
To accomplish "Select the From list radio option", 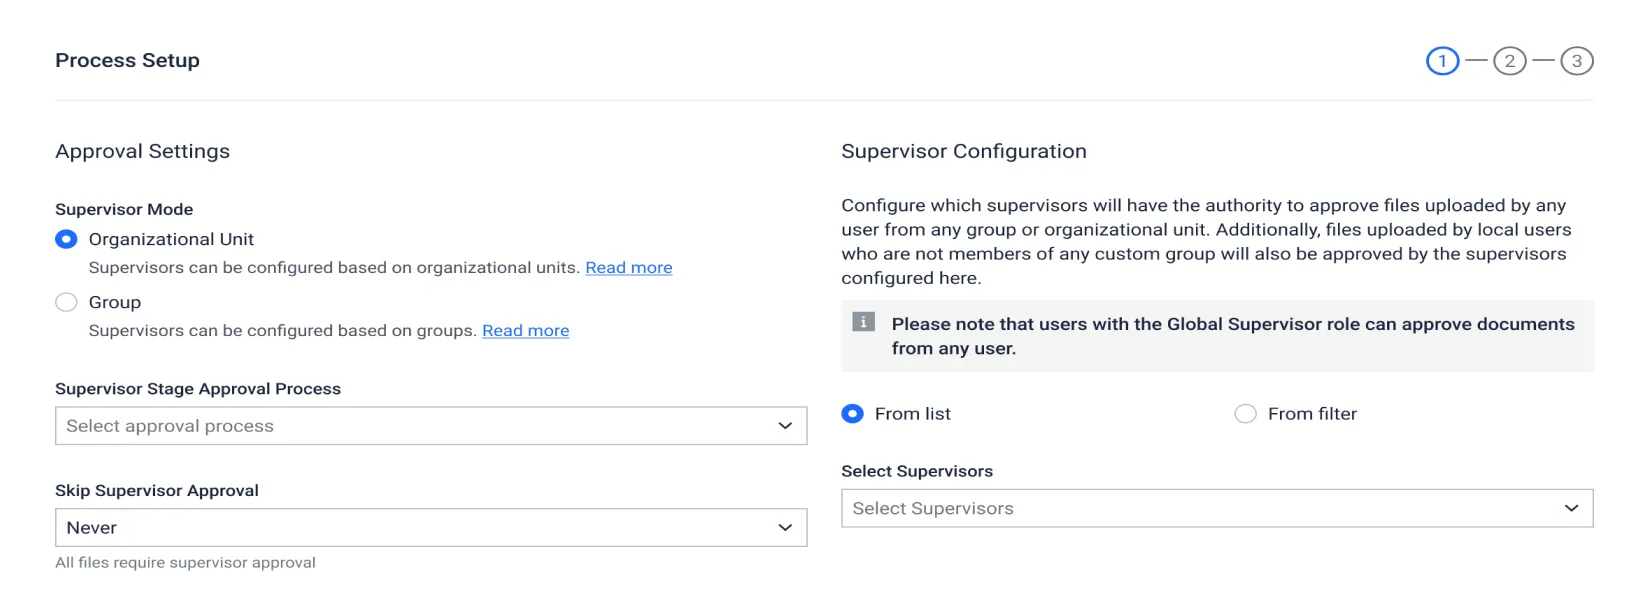I will (x=852, y=414).
